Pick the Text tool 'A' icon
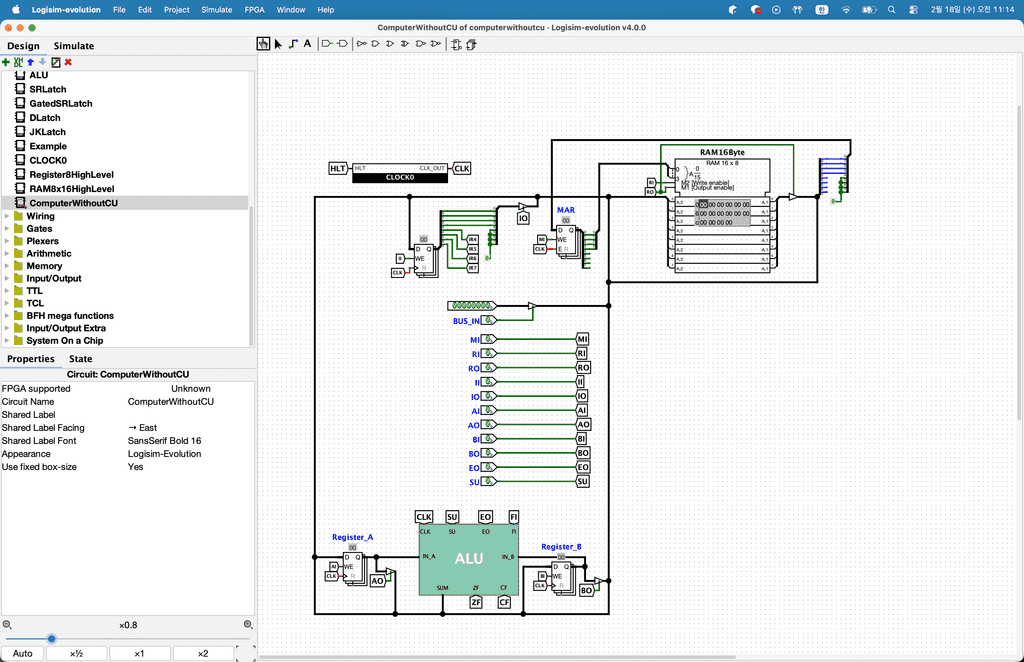This screenshot has height=662, width=1024. pyautogui.click(x=307, y=44)
